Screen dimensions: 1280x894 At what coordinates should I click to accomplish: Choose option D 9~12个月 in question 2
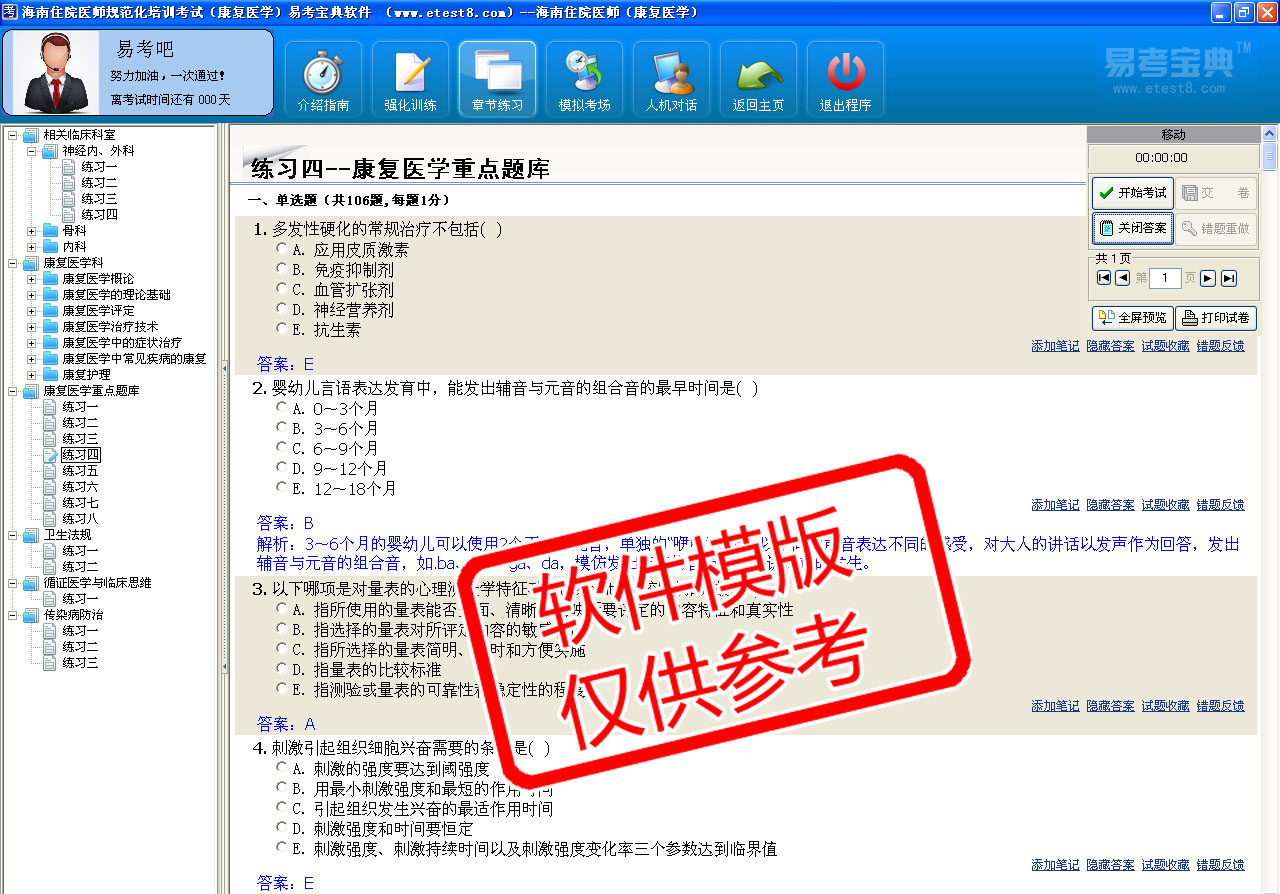click(x=282, y=468)
